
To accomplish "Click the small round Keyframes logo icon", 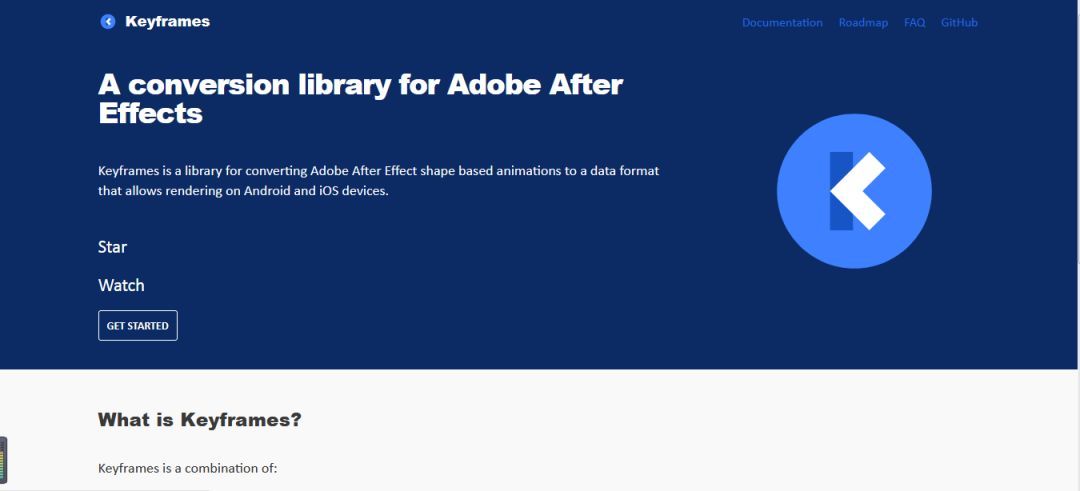I will (108, 22).
